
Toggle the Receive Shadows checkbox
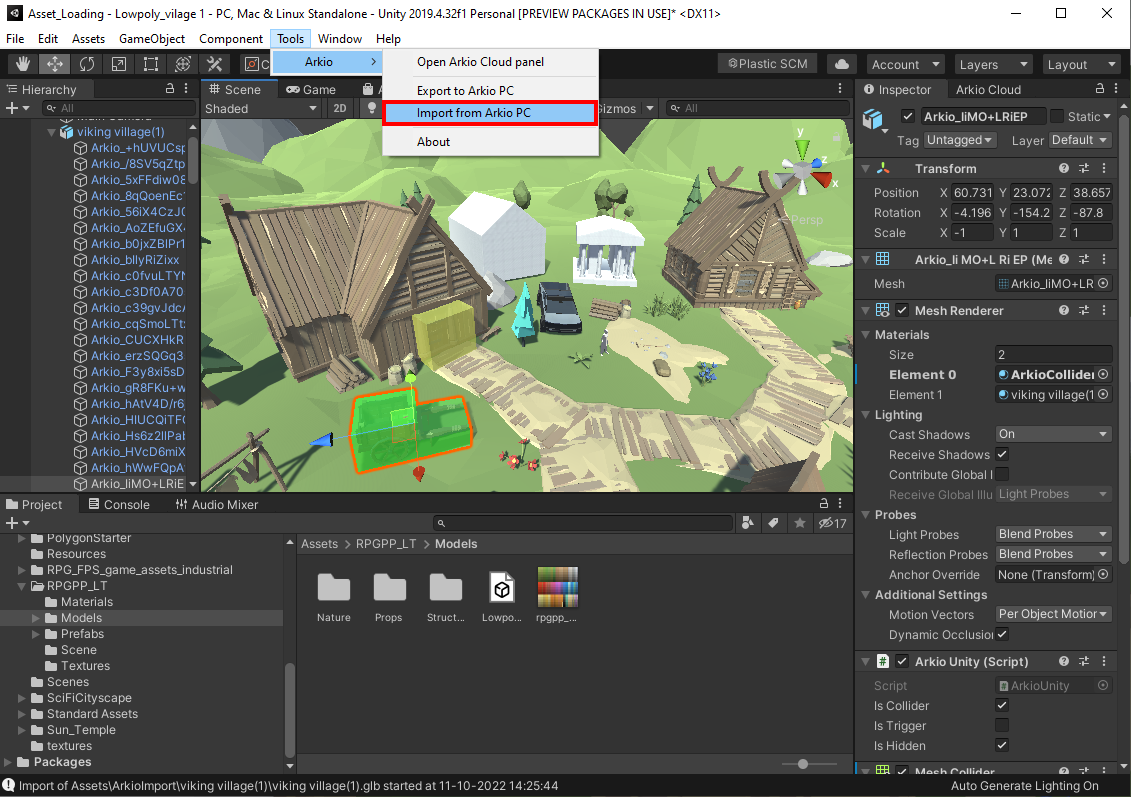coord(1002,454)
